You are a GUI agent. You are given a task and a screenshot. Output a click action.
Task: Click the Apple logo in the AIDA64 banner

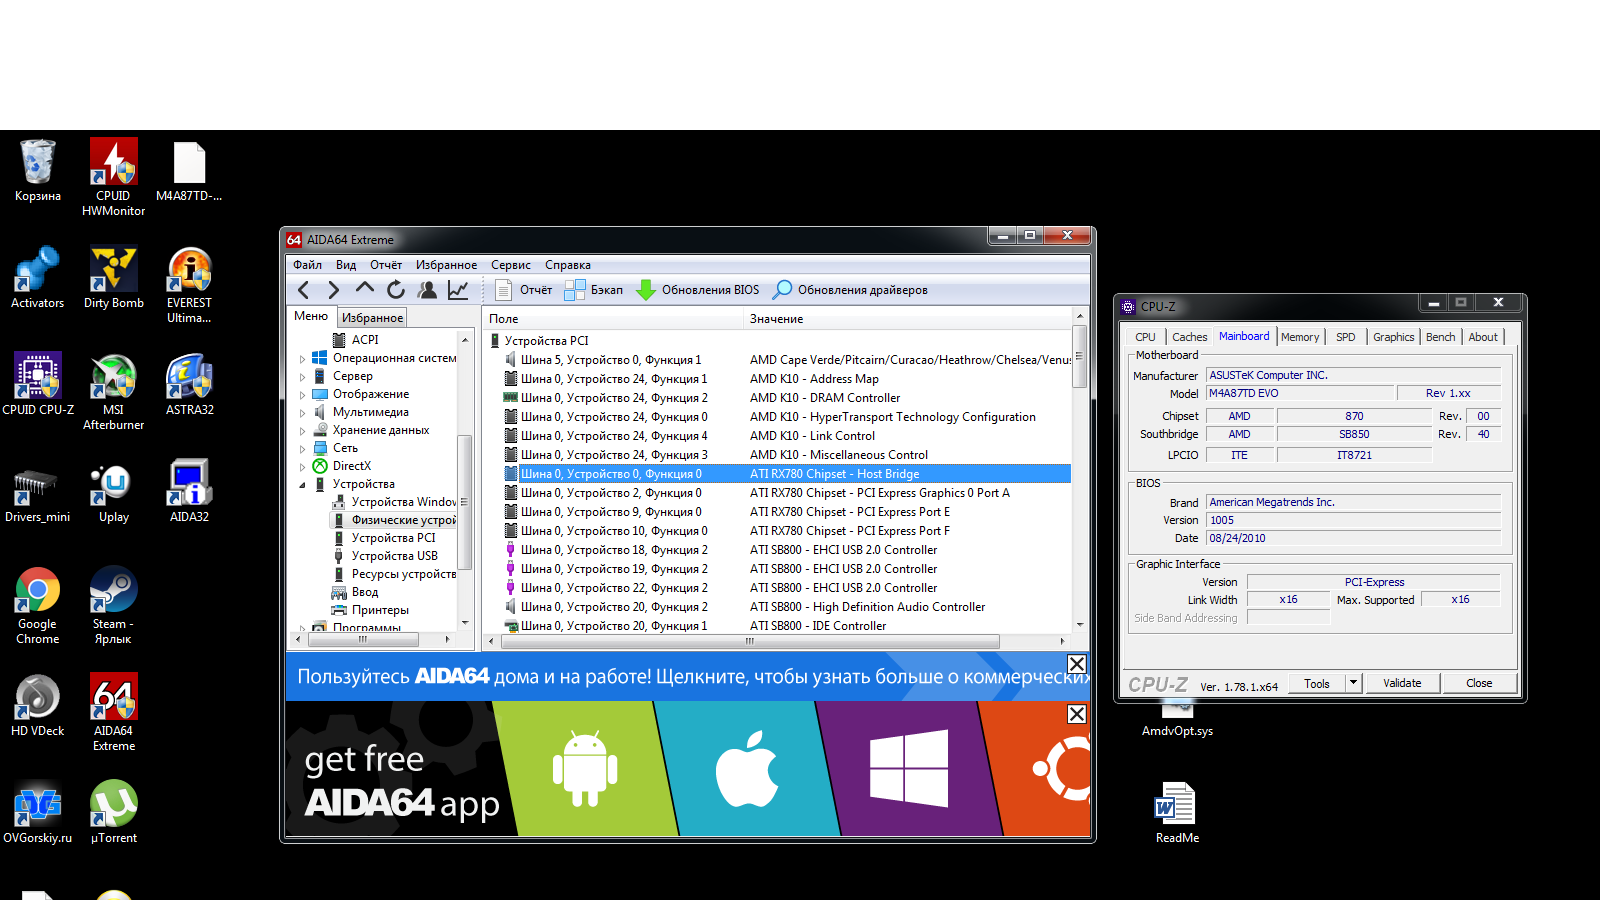point(747,767)
